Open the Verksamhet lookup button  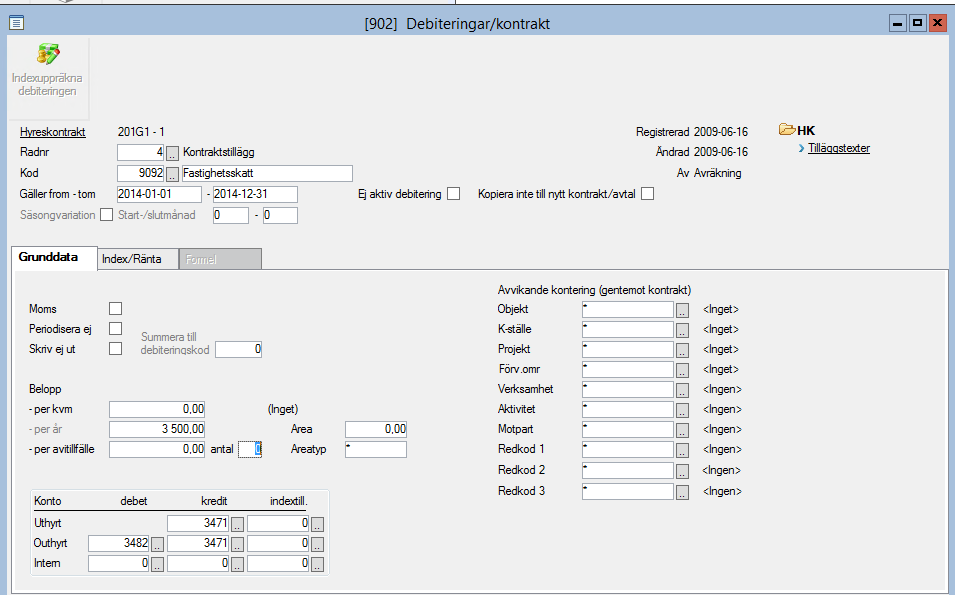[x=682, y=390]
